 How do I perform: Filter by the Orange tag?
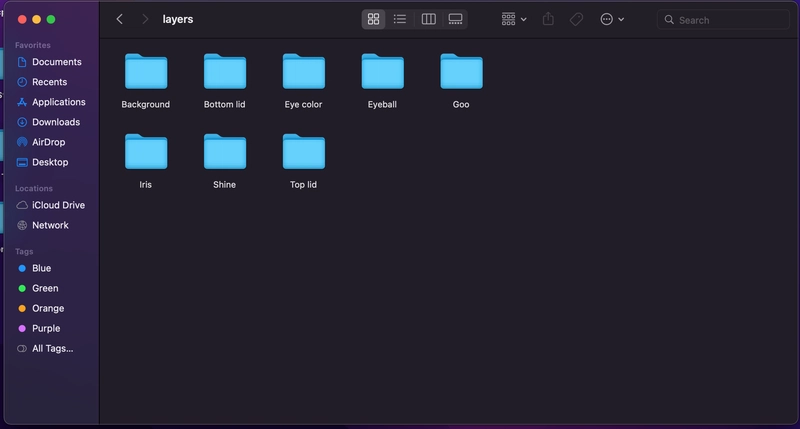[49, 308]
